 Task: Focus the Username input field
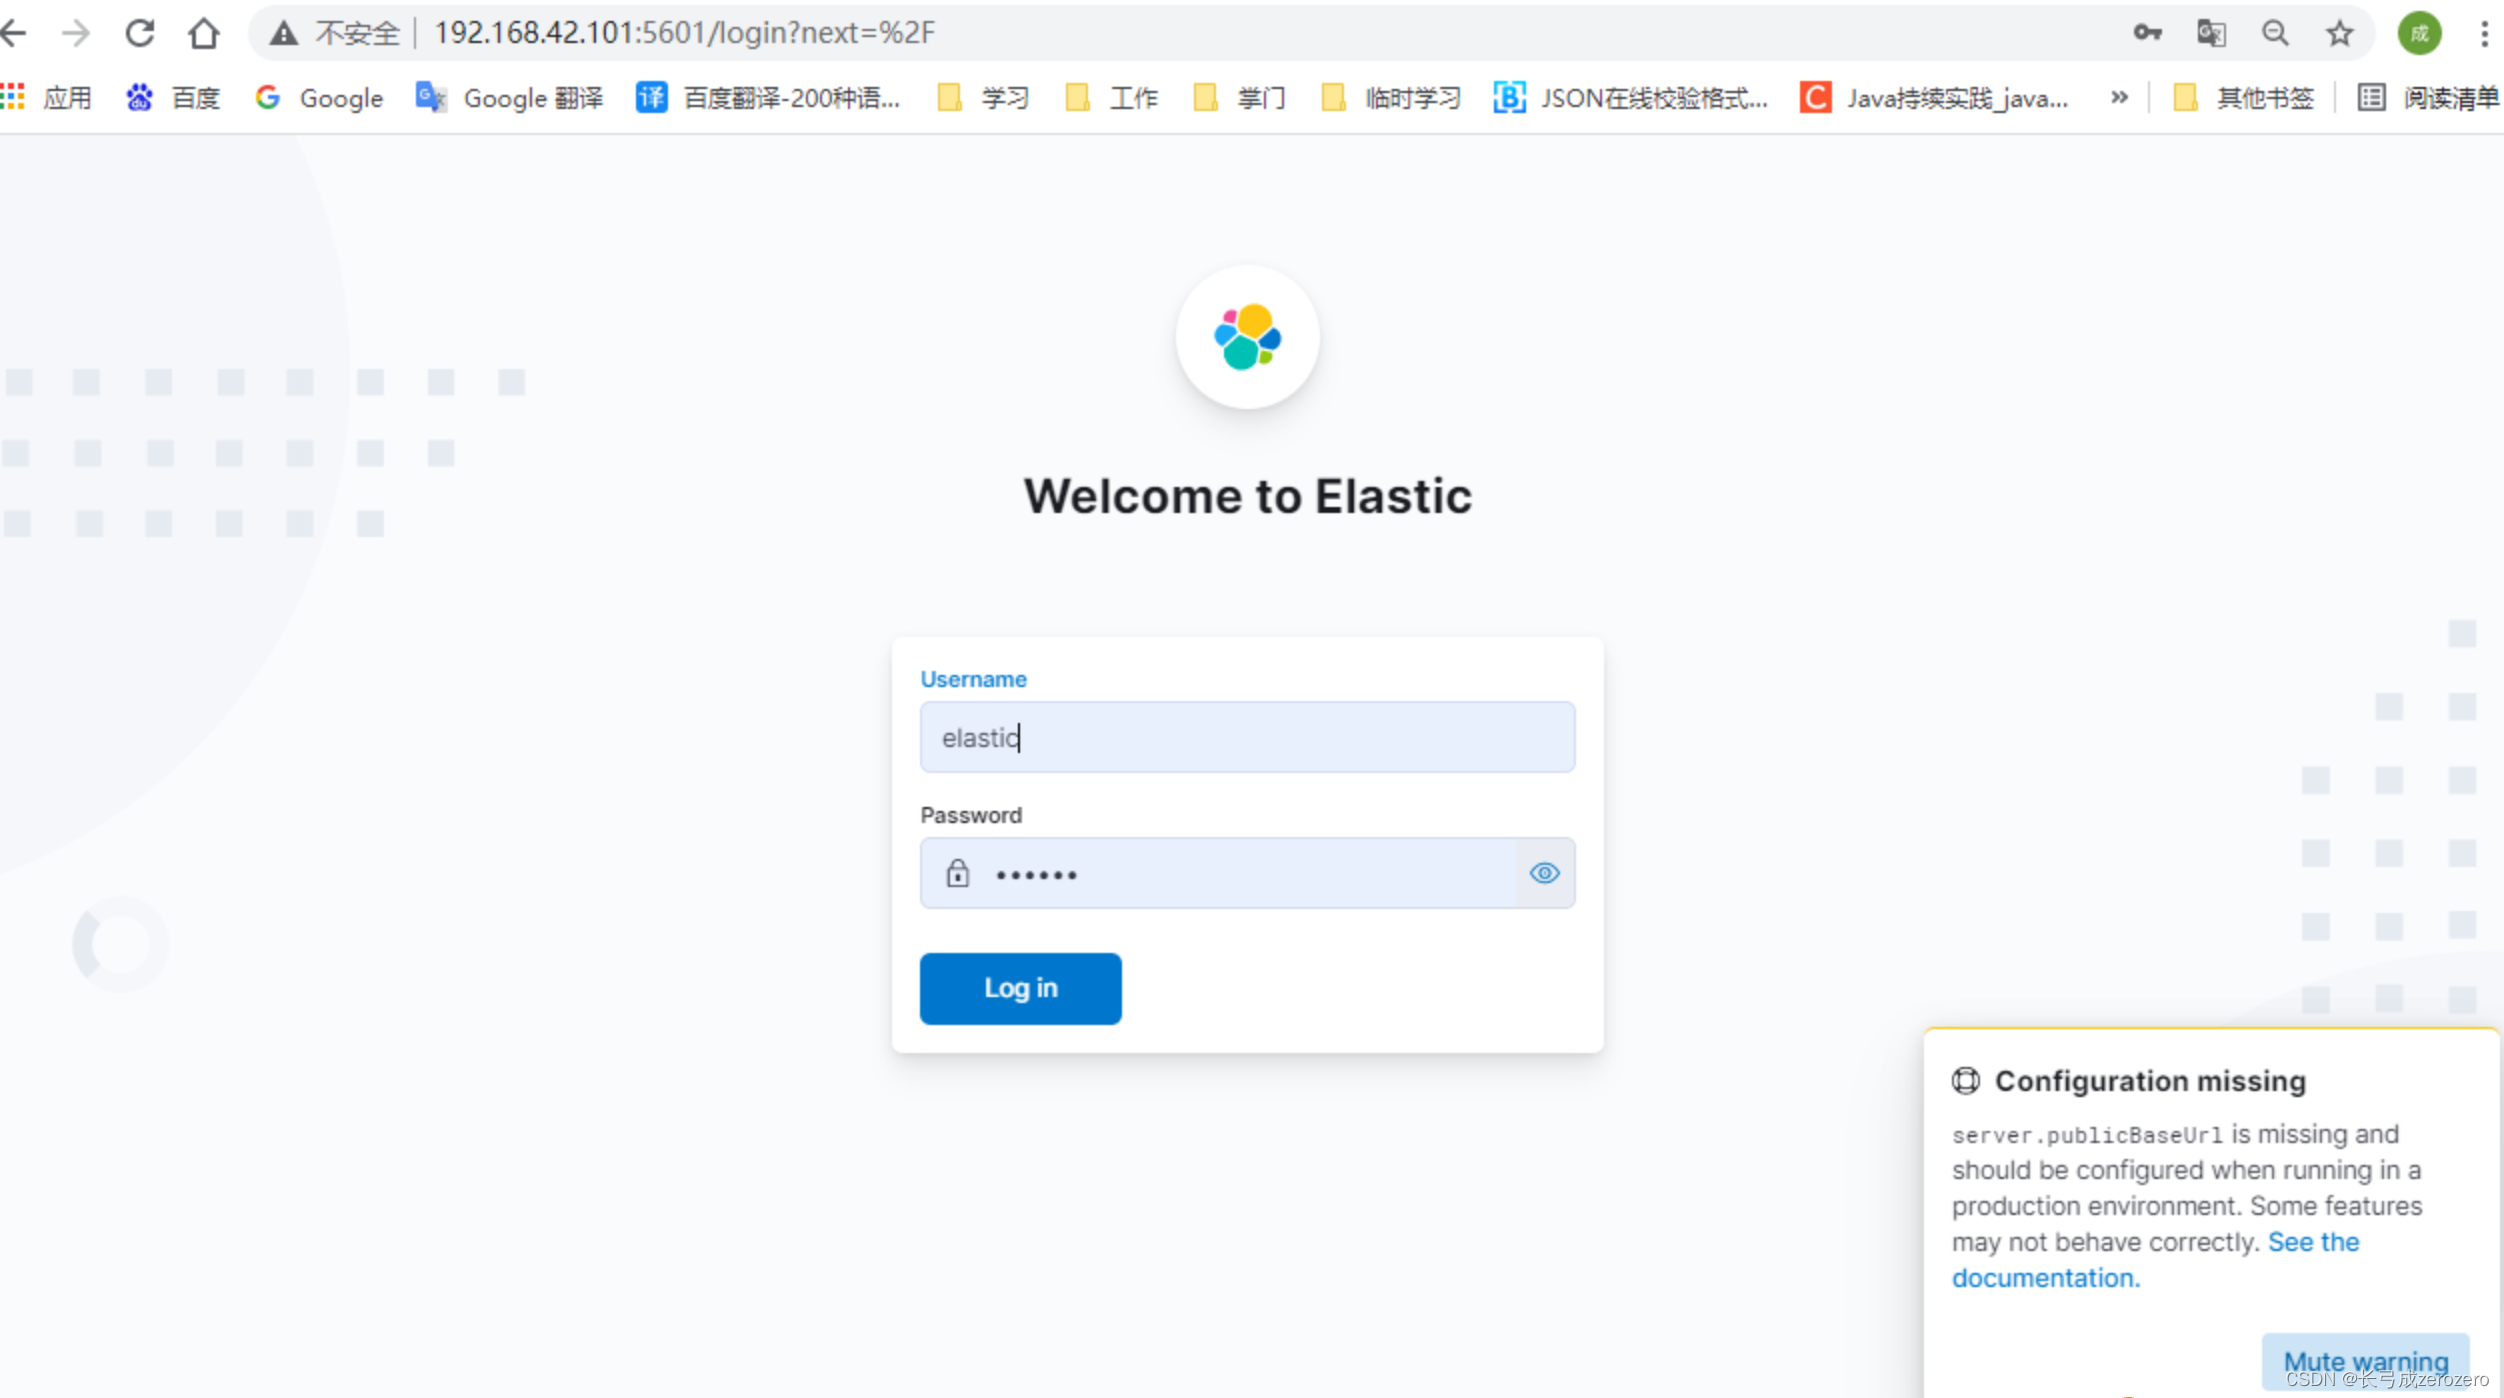point(1246,737)
